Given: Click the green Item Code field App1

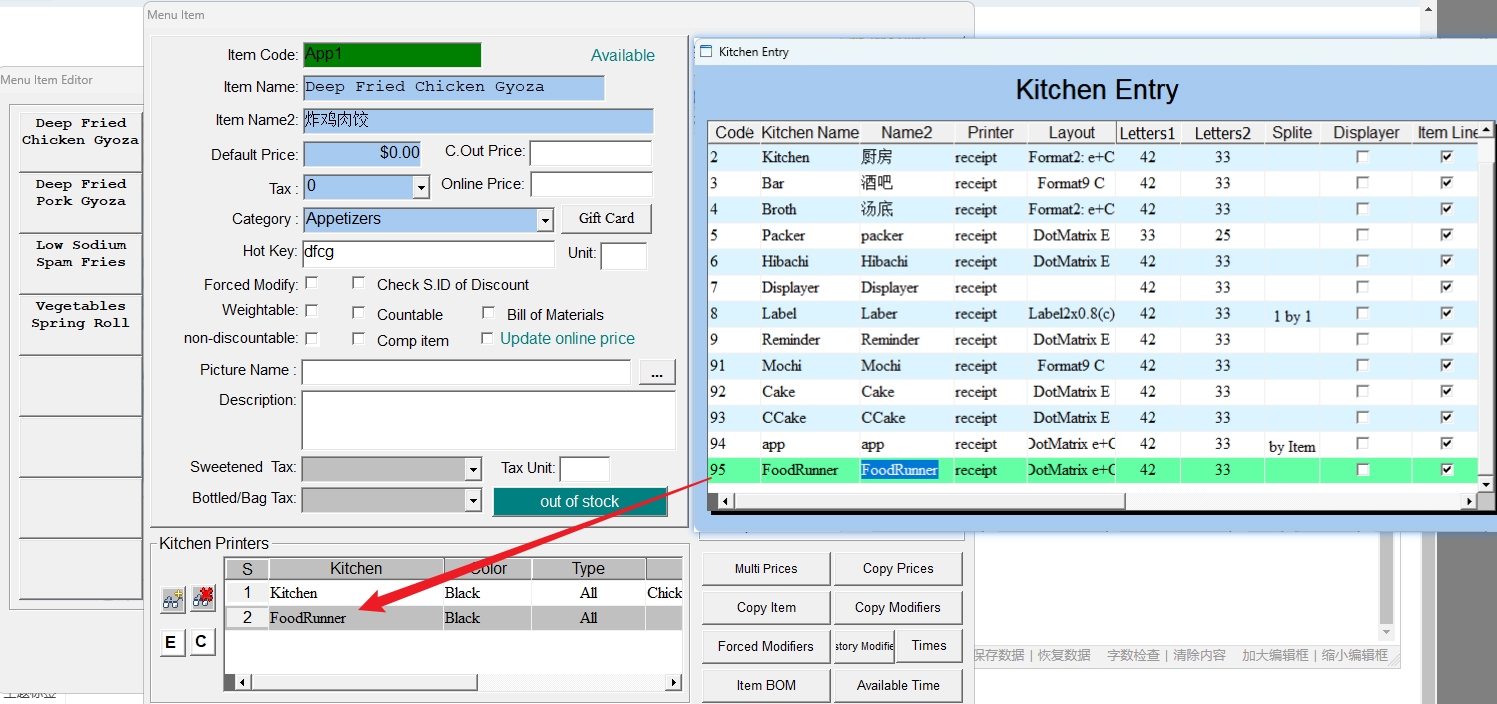Looking at the screenshot, I should [x=392, y=55].
